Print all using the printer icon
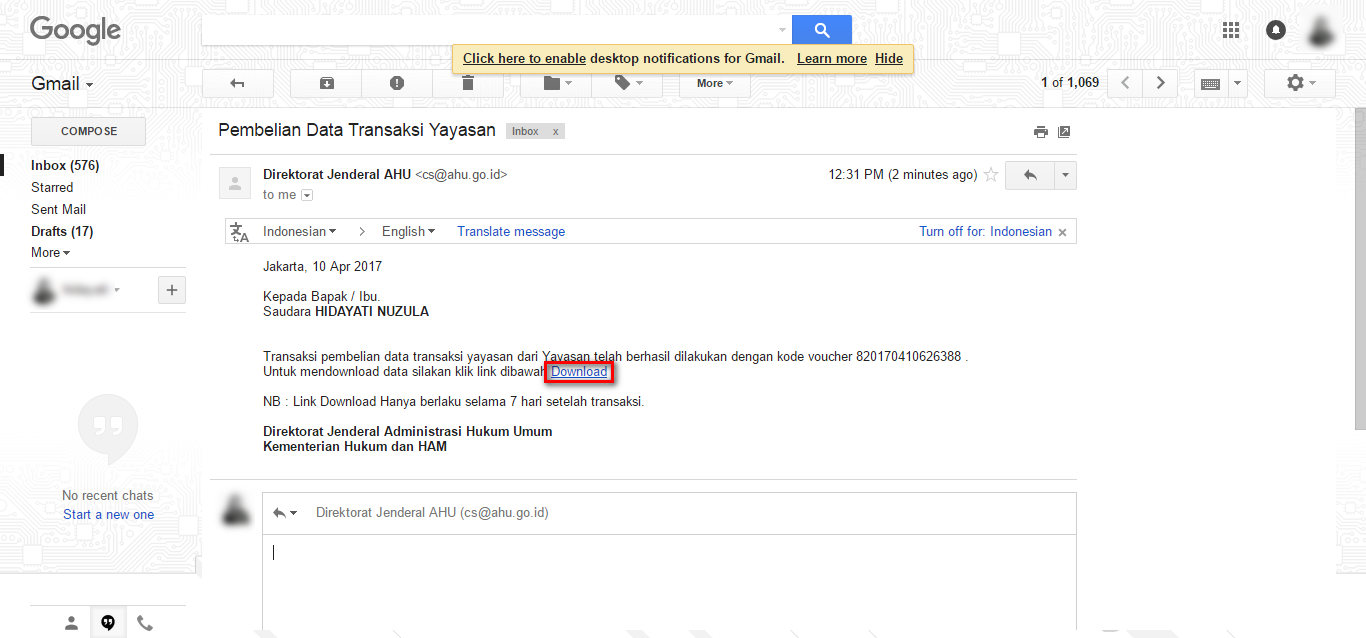This screenshot has width=1366, height=638. pyautogui.click(x=1041, y=132)
